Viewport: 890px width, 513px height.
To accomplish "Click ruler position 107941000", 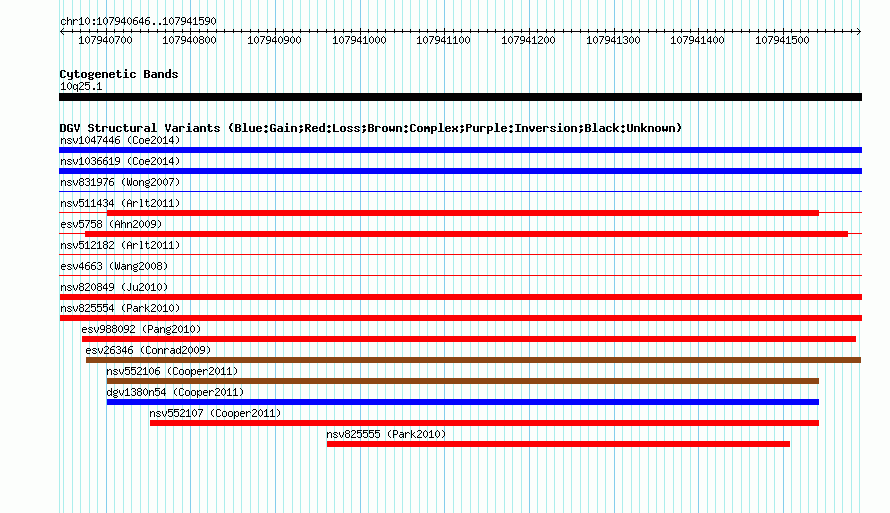I will tap(359, 40).
